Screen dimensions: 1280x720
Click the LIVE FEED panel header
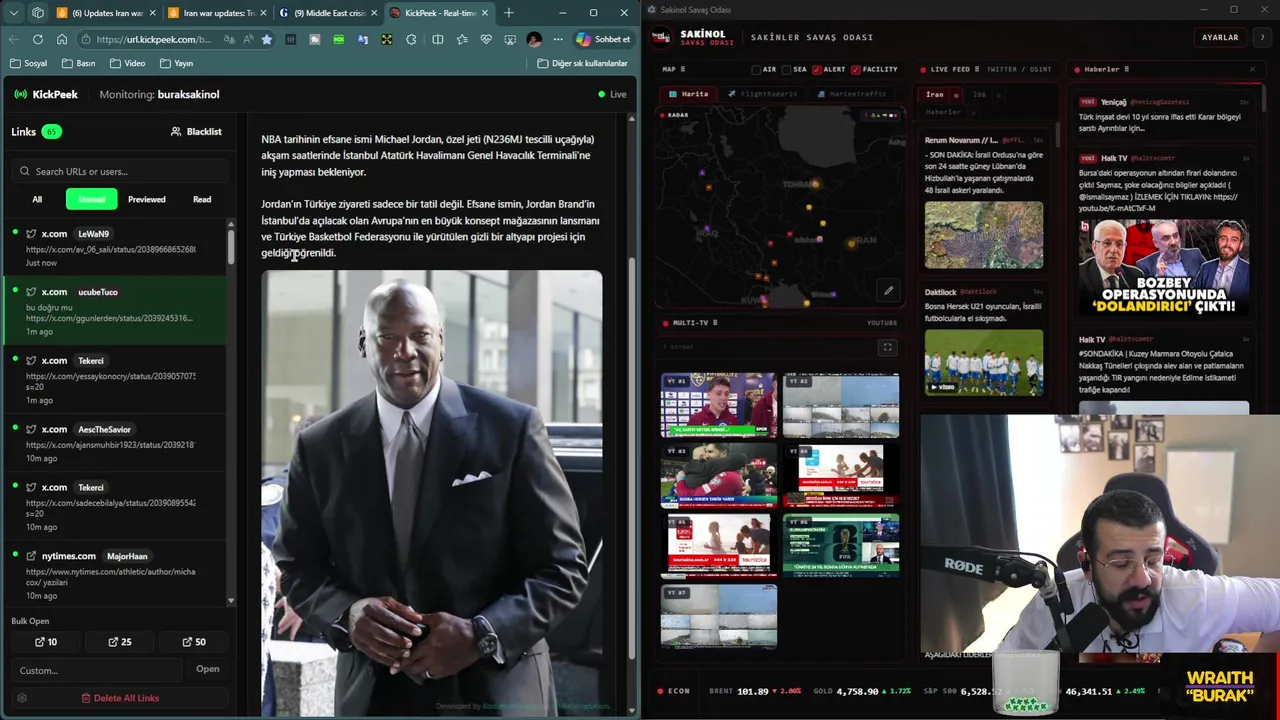[x=986, y=69]
